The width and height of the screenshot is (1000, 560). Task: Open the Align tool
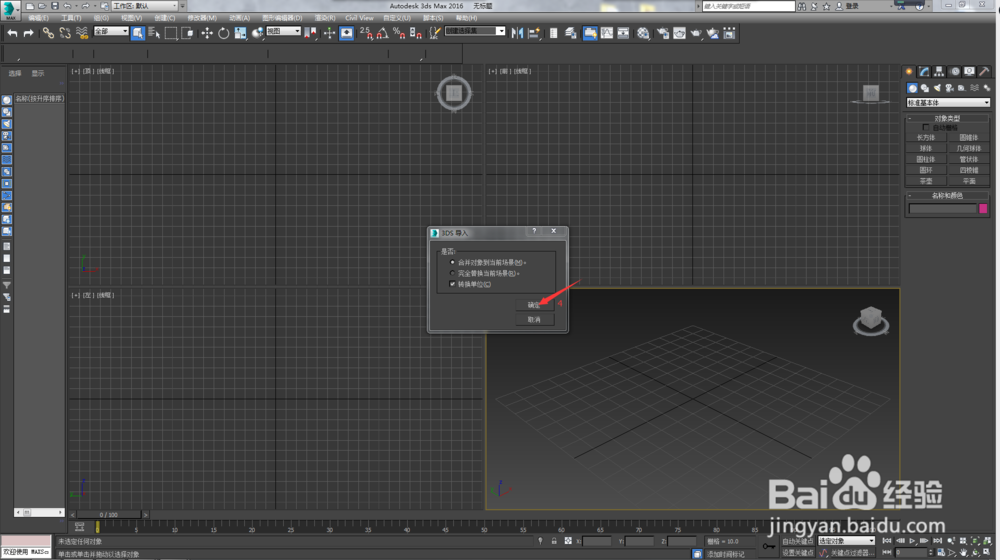(534, 33)
